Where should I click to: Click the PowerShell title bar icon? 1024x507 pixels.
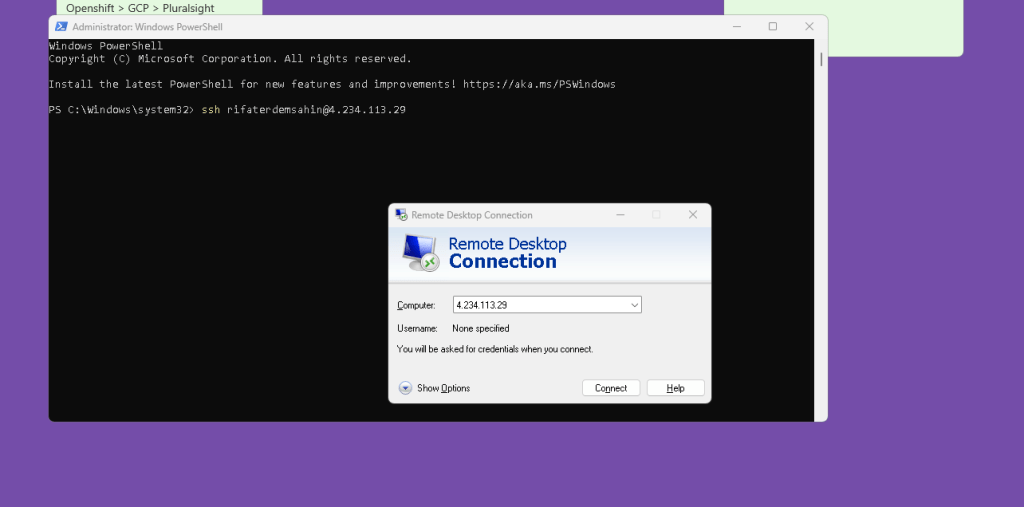coord(61,27)
